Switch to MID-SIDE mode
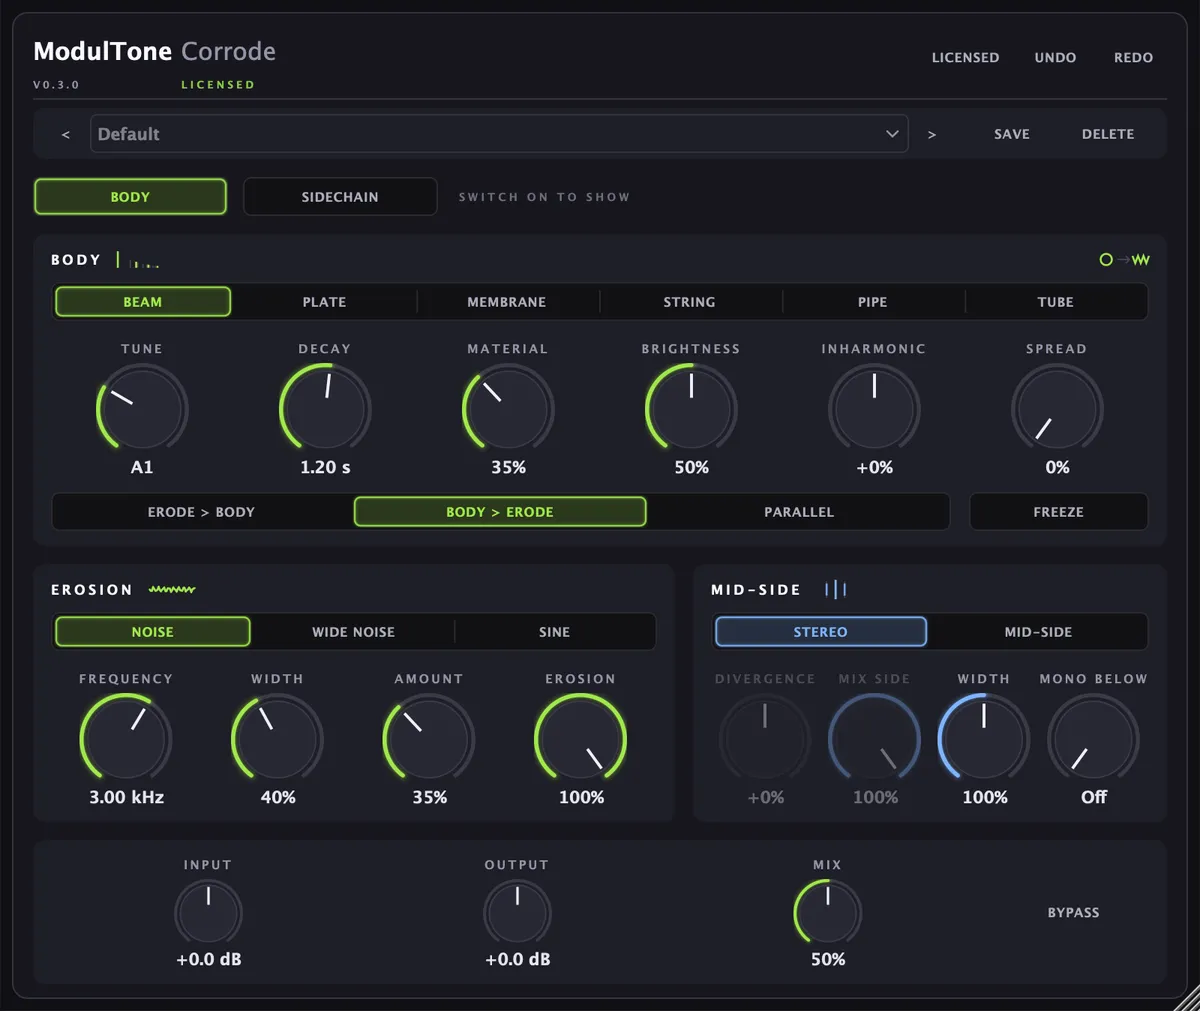The width and height of the screenshot is (1200, 1011). [1038, 632]
